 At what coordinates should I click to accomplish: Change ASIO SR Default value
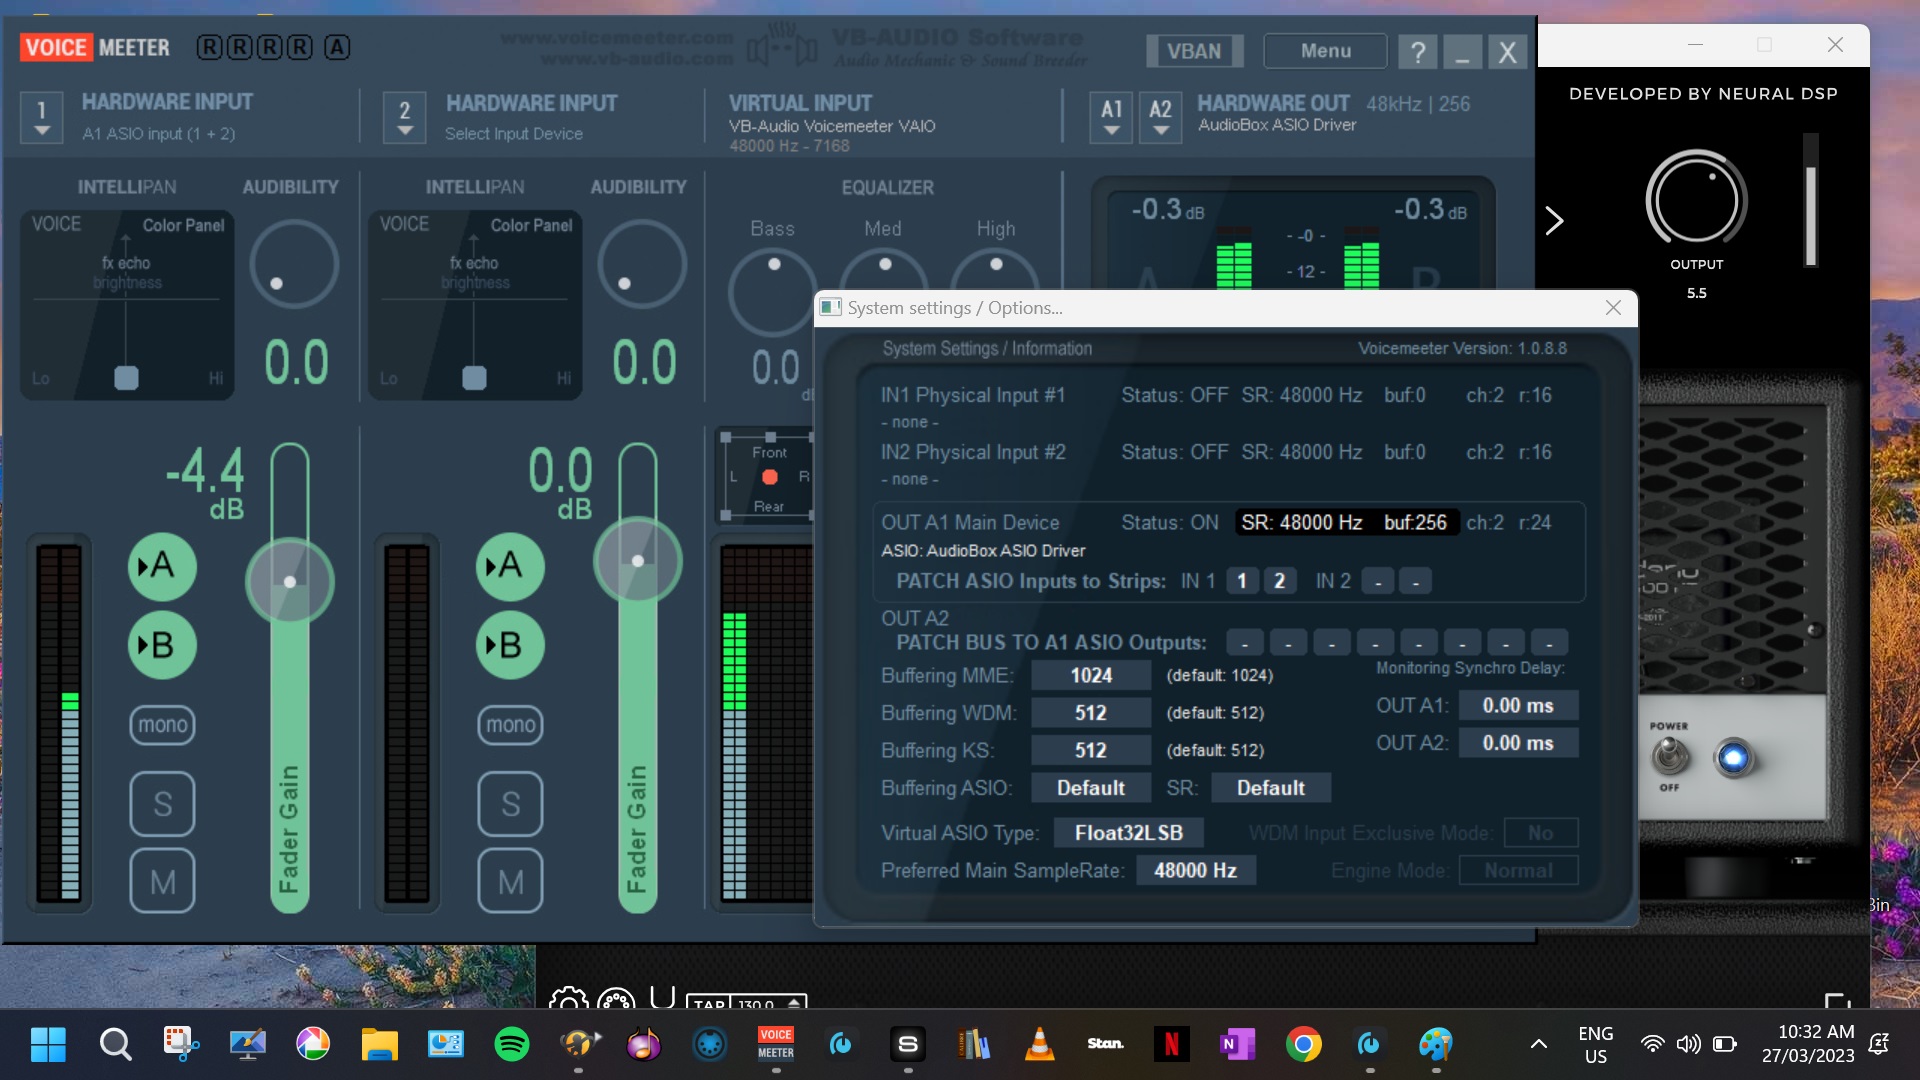click(x=1271, y=788)
